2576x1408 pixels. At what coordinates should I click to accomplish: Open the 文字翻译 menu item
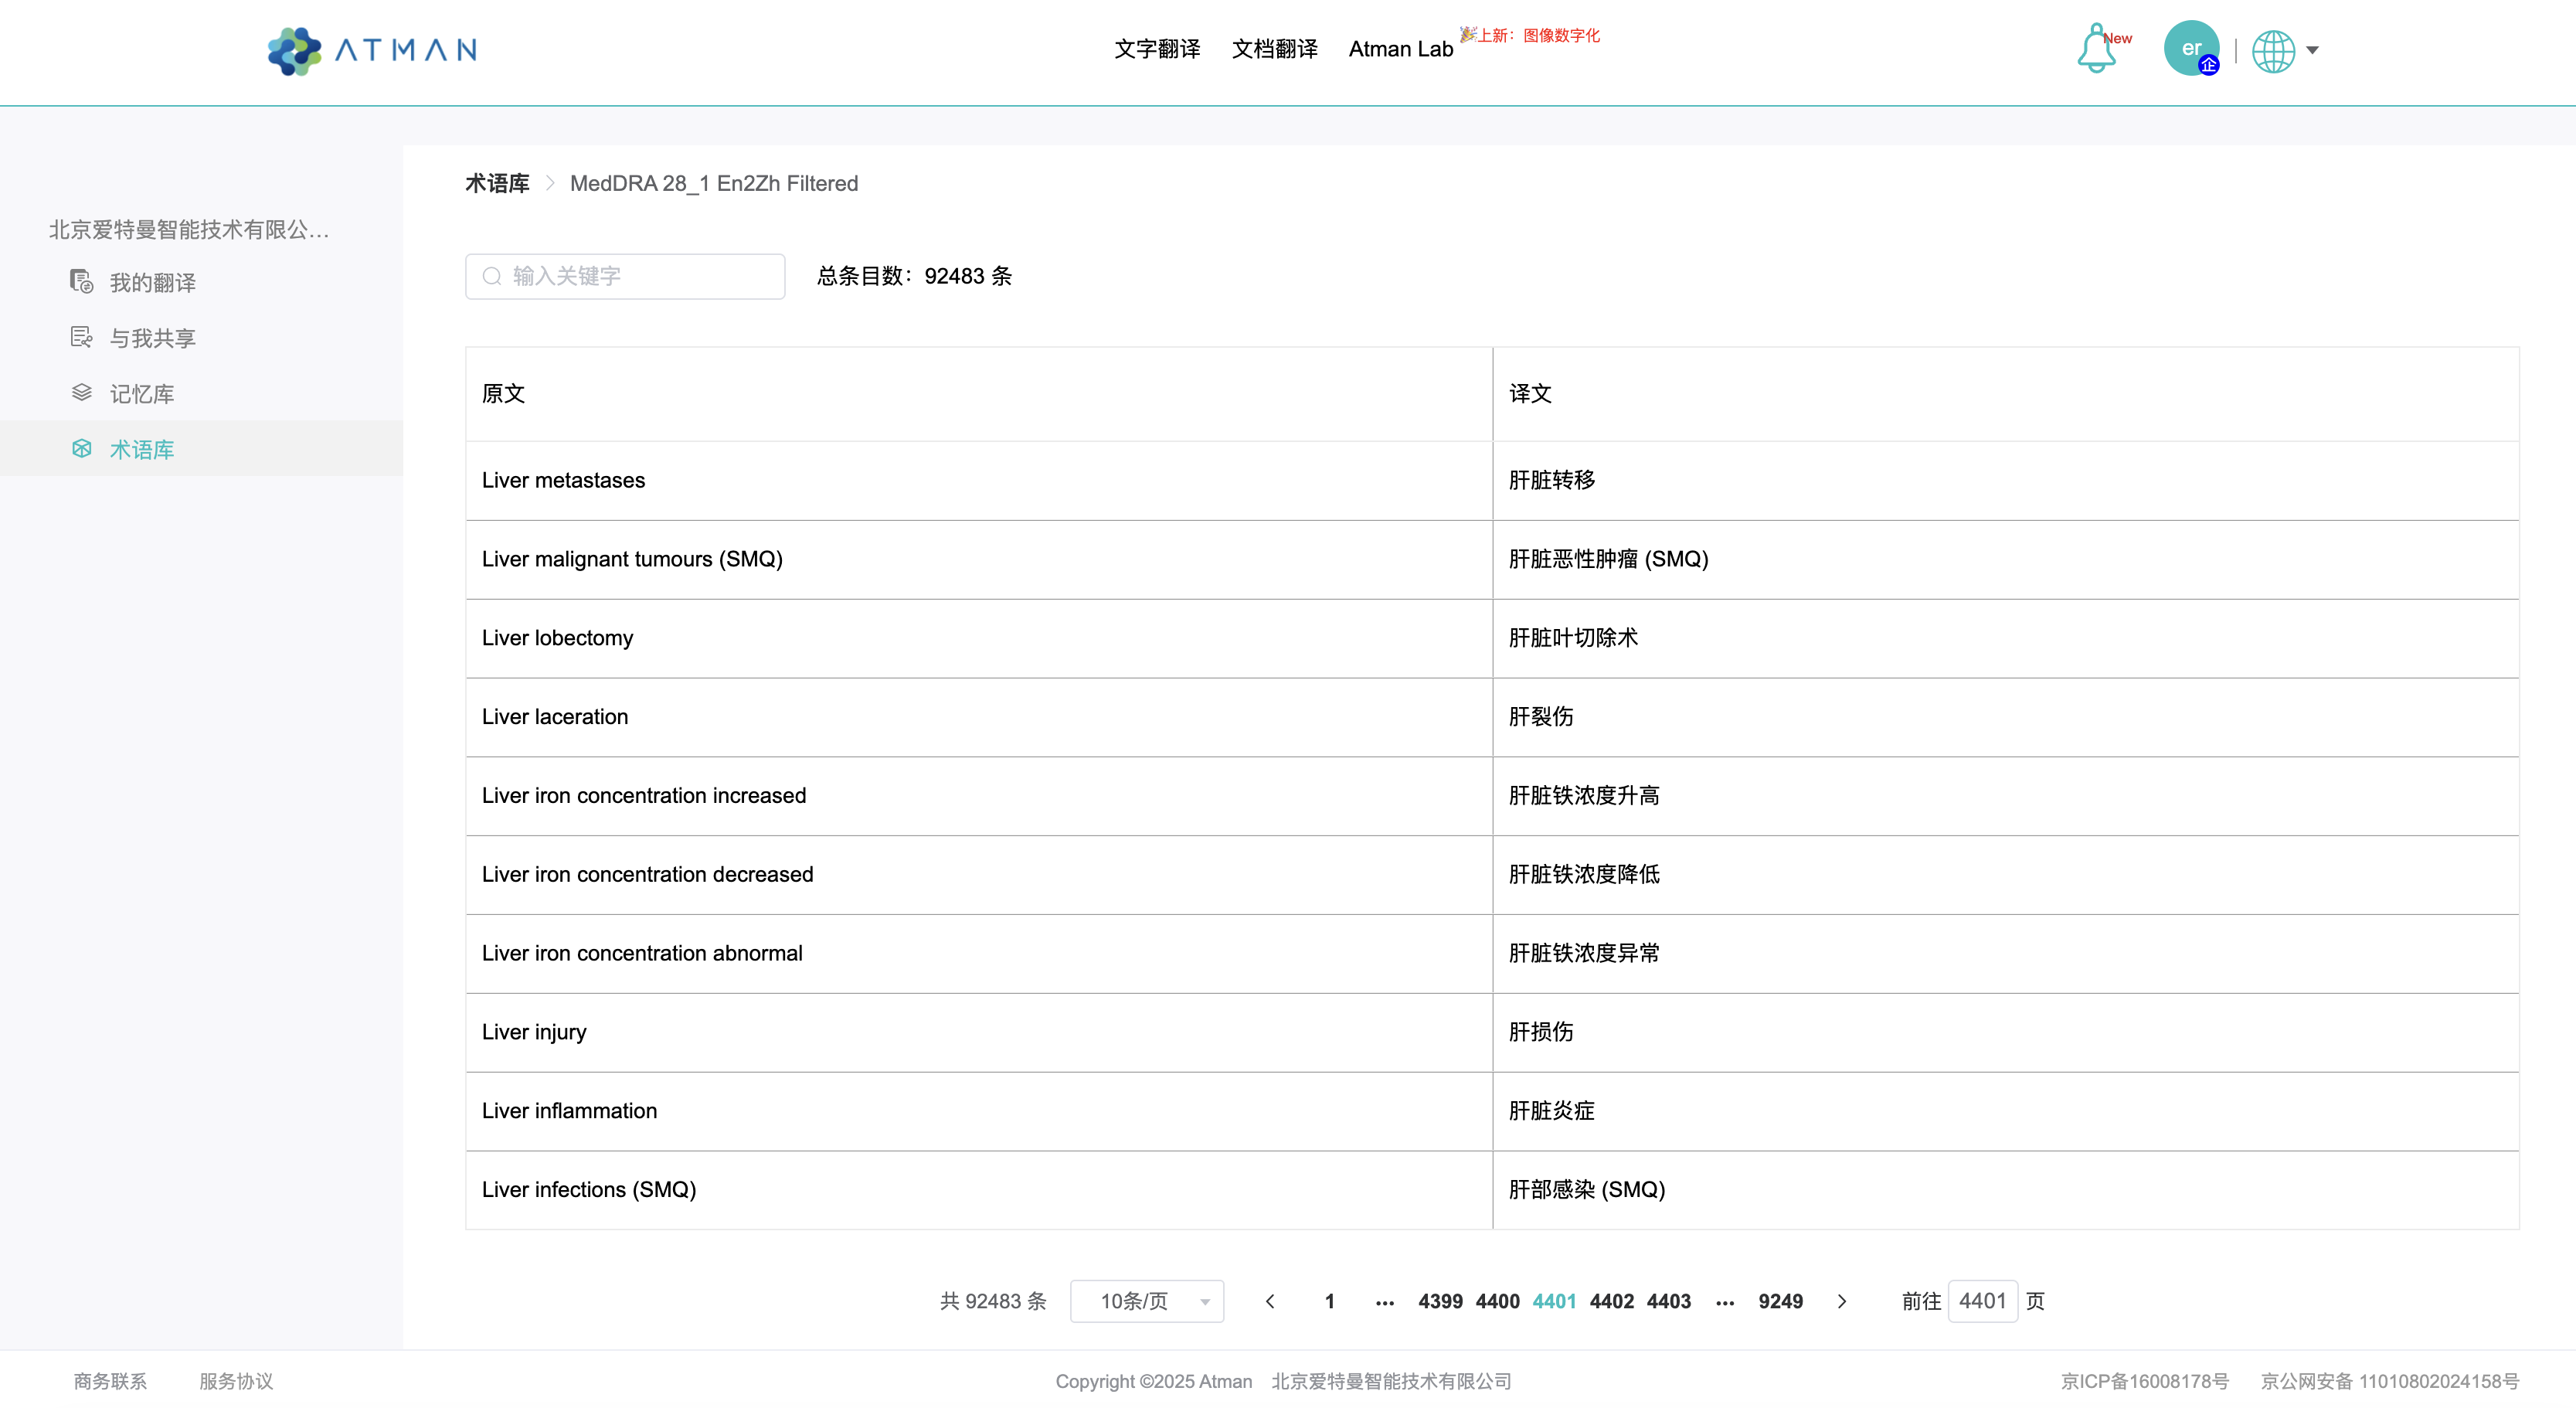(x=1157, y=49)
